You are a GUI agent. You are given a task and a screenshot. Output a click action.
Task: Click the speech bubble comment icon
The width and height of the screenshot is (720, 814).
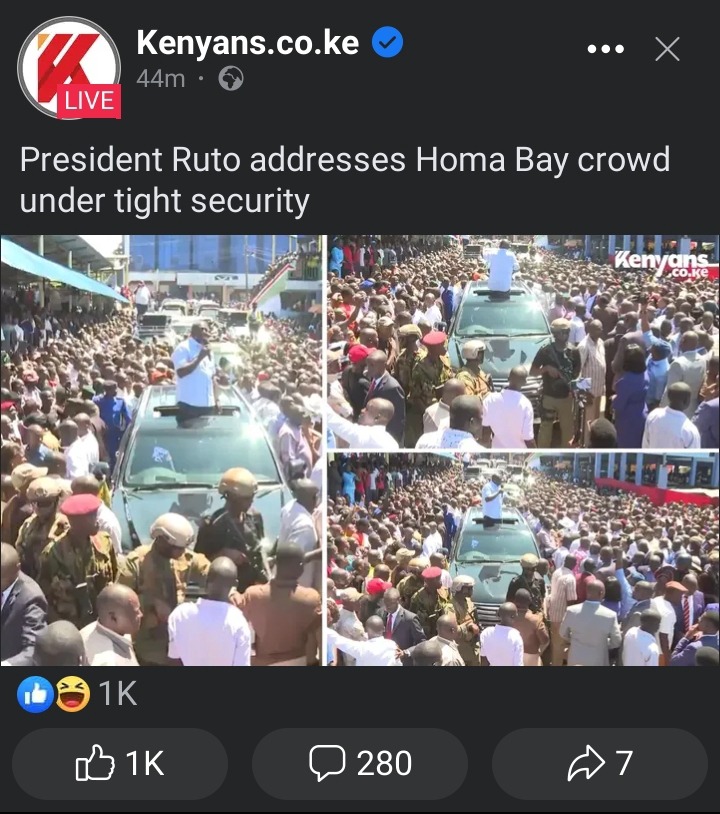pyautogui.click(x=327, y=763)
